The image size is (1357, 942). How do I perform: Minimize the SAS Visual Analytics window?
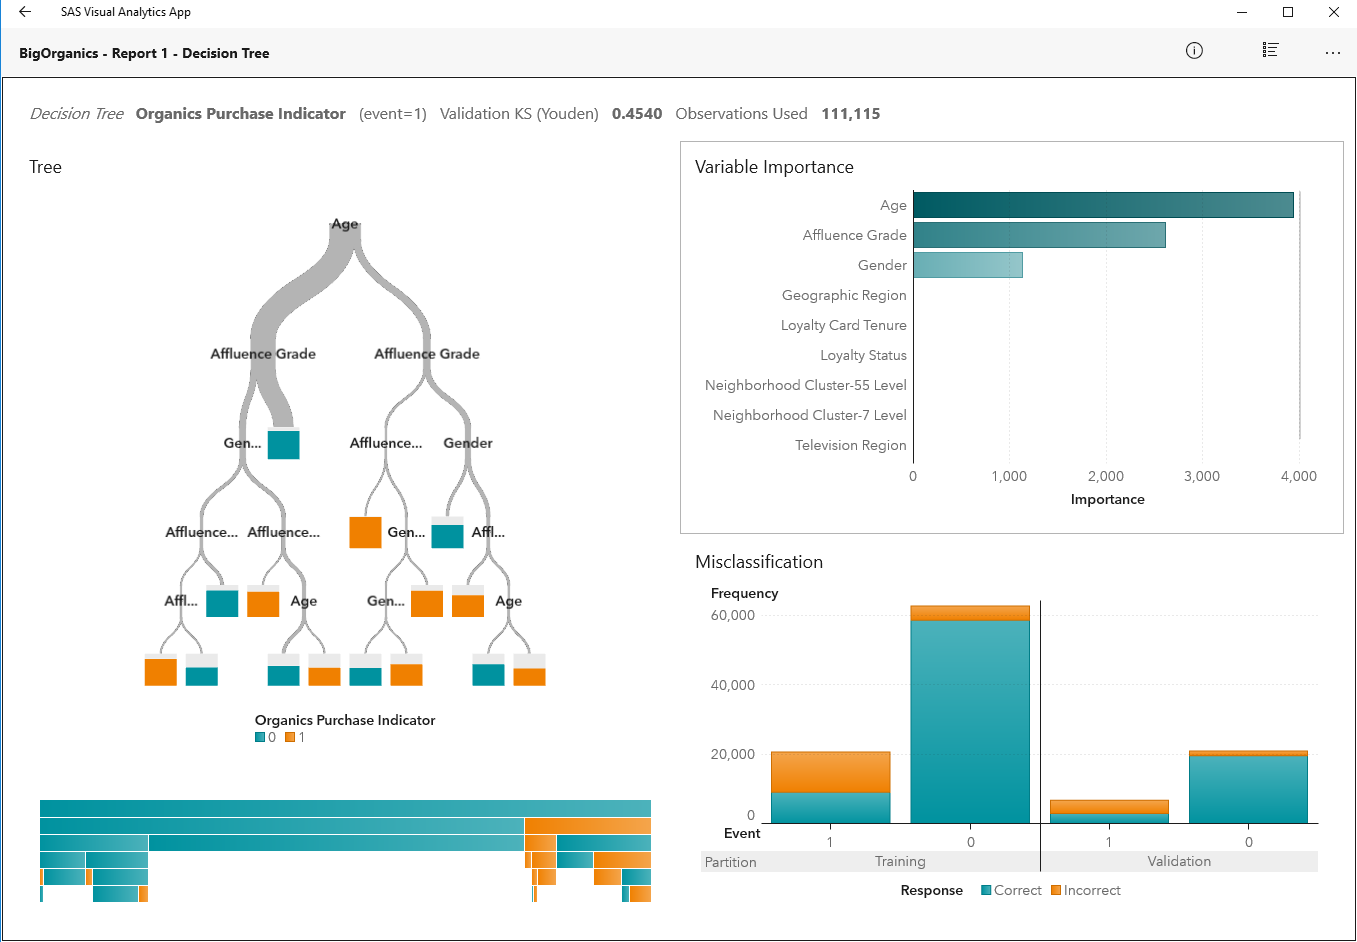(x=1242, y=12)
